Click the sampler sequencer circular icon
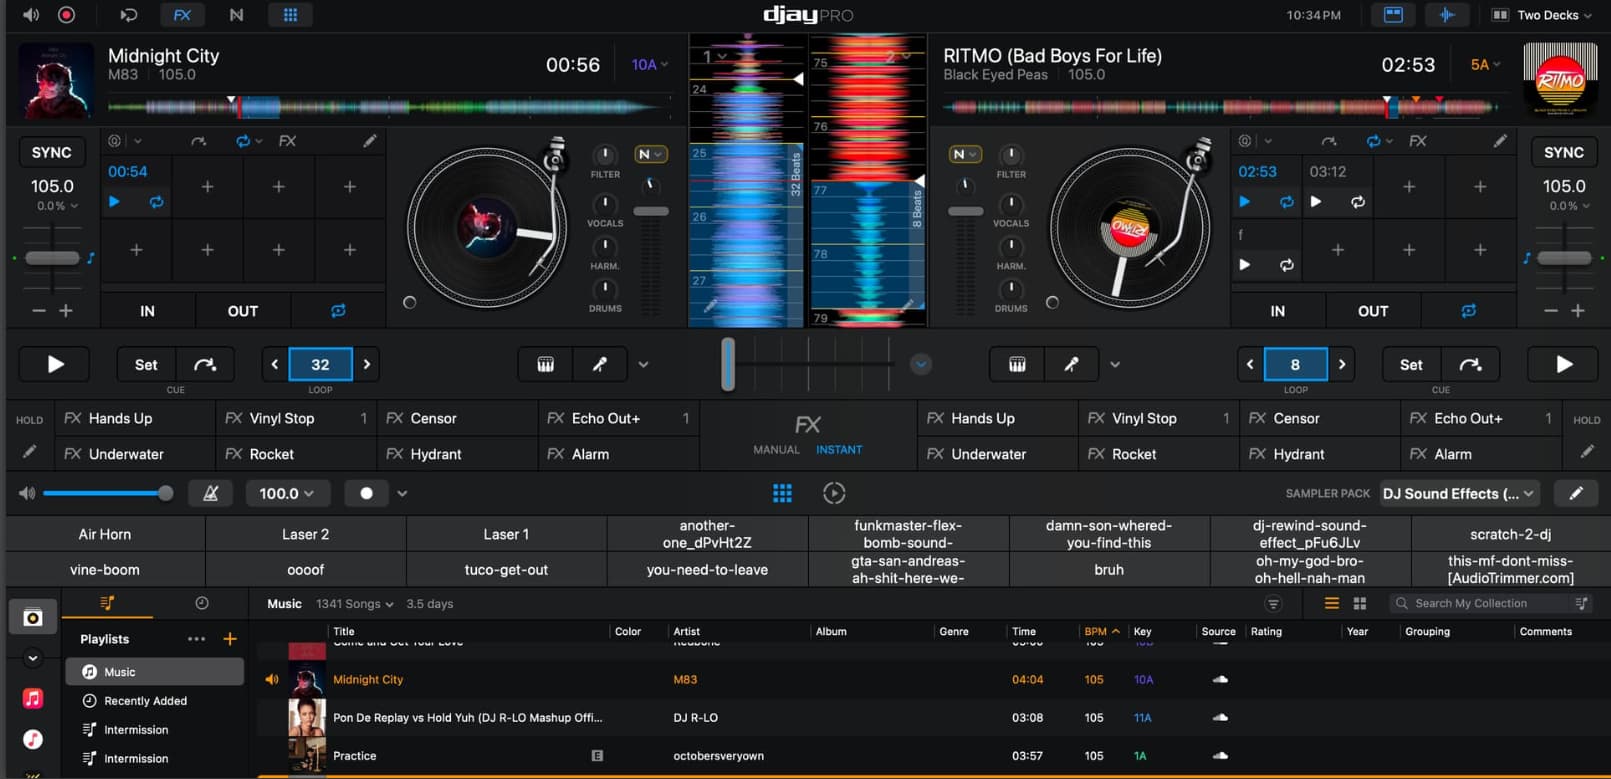The width and height of the screenshot is (1611, 779). 834,493
